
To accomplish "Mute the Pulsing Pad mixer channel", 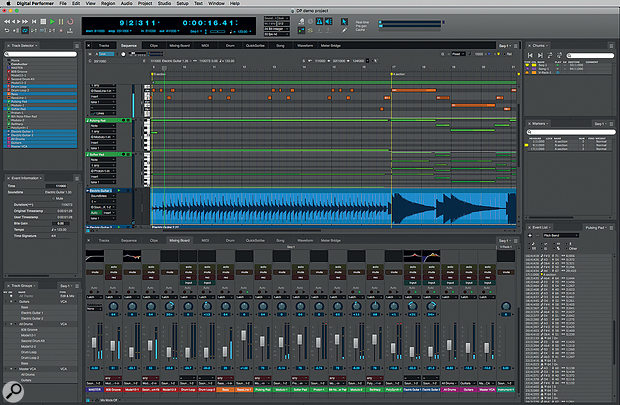I will (263, 272).
